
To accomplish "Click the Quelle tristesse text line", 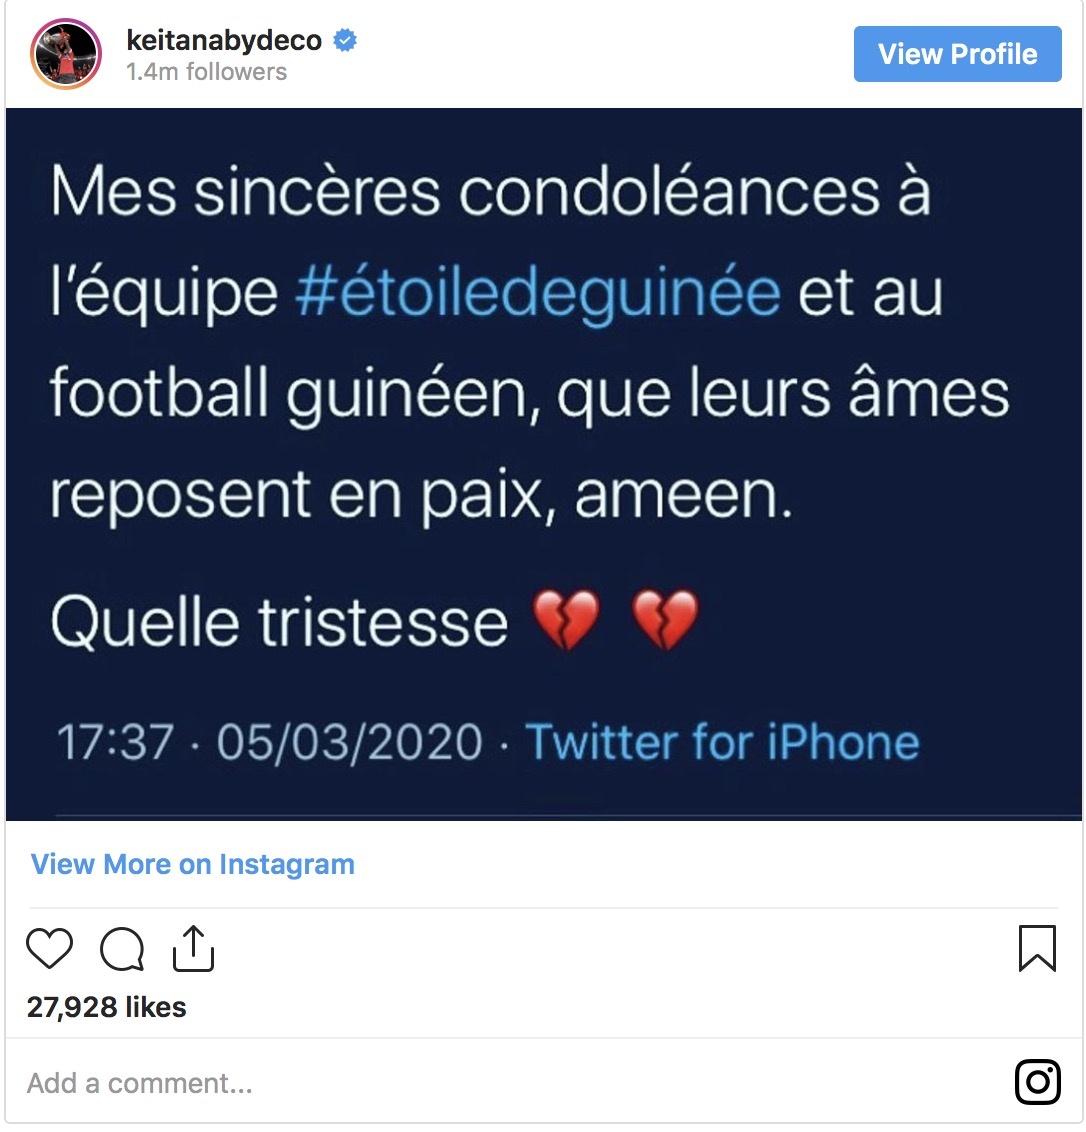I will 279,622.
